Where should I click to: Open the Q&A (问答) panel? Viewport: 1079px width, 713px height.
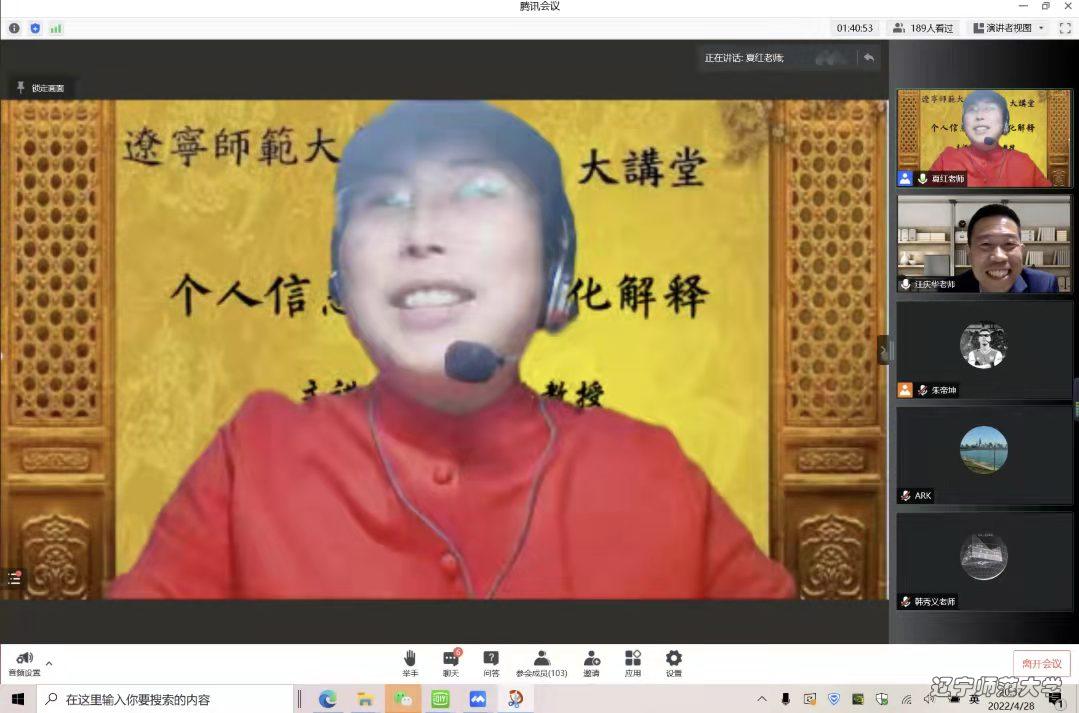pyautogui.click(x=491, y=661)
